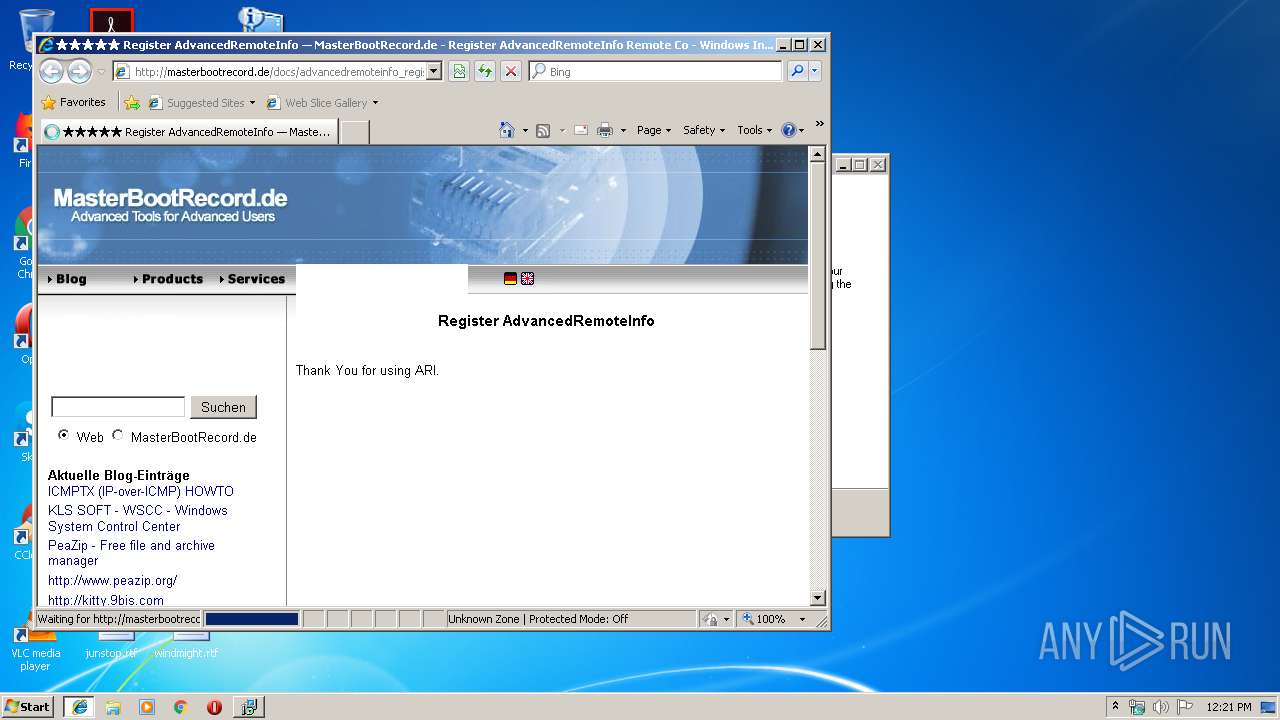Stop loading with the red X icon
Screen dimensions: 1280x720
click(511, 71)
